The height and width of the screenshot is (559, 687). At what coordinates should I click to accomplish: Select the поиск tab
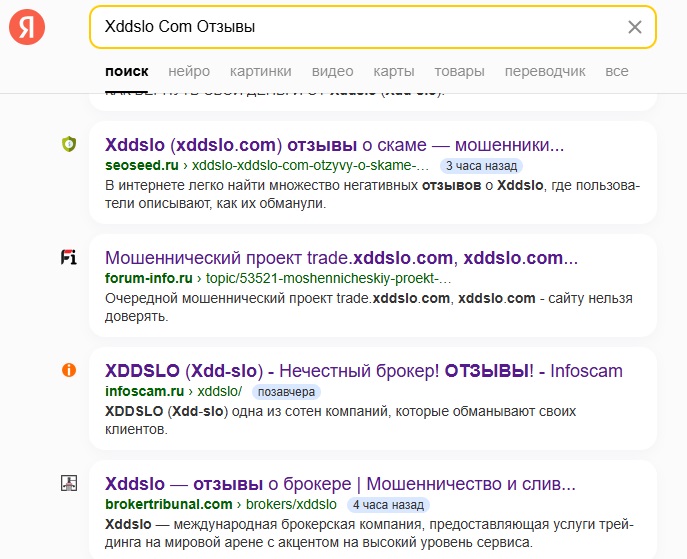coord(127,71)
